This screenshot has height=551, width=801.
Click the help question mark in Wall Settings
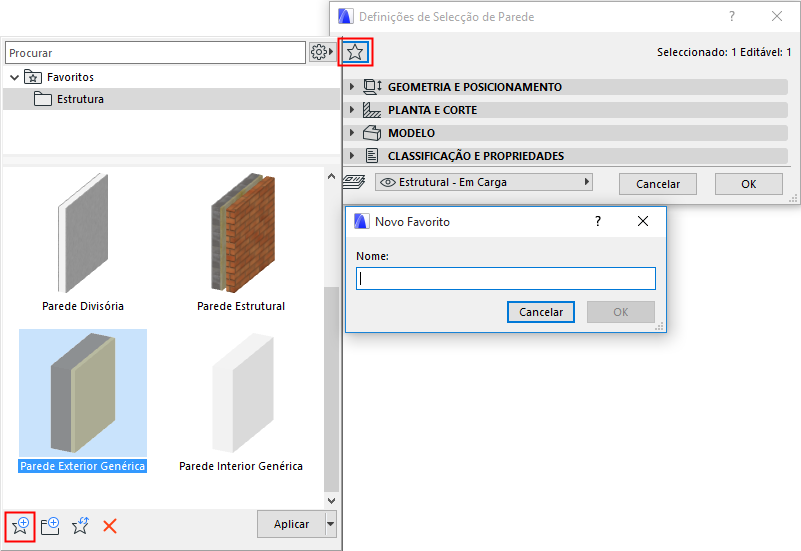(x=732, y=16)
